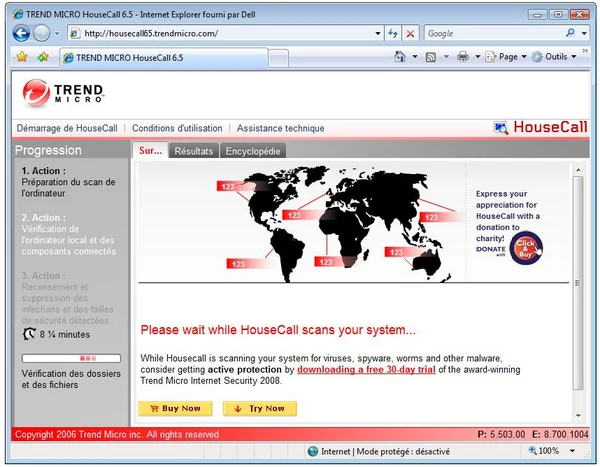Select the TREND MICRO HouseCall 6.5 tab
The width and height of the screenshot is (600, 467).
(x=164, y=58)
